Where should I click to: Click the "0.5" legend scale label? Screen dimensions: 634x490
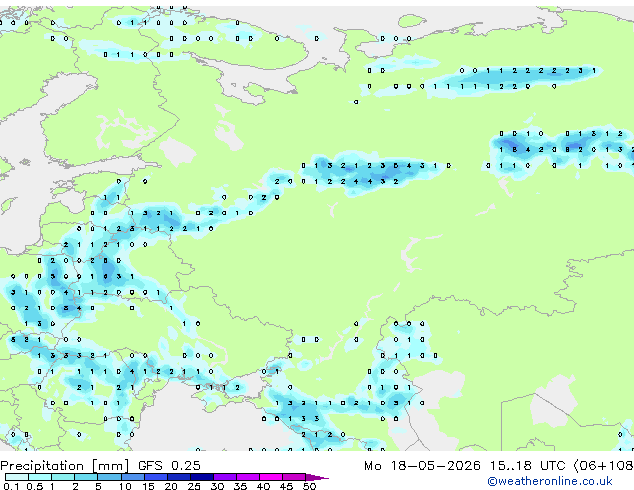click(x=34, y=486)
